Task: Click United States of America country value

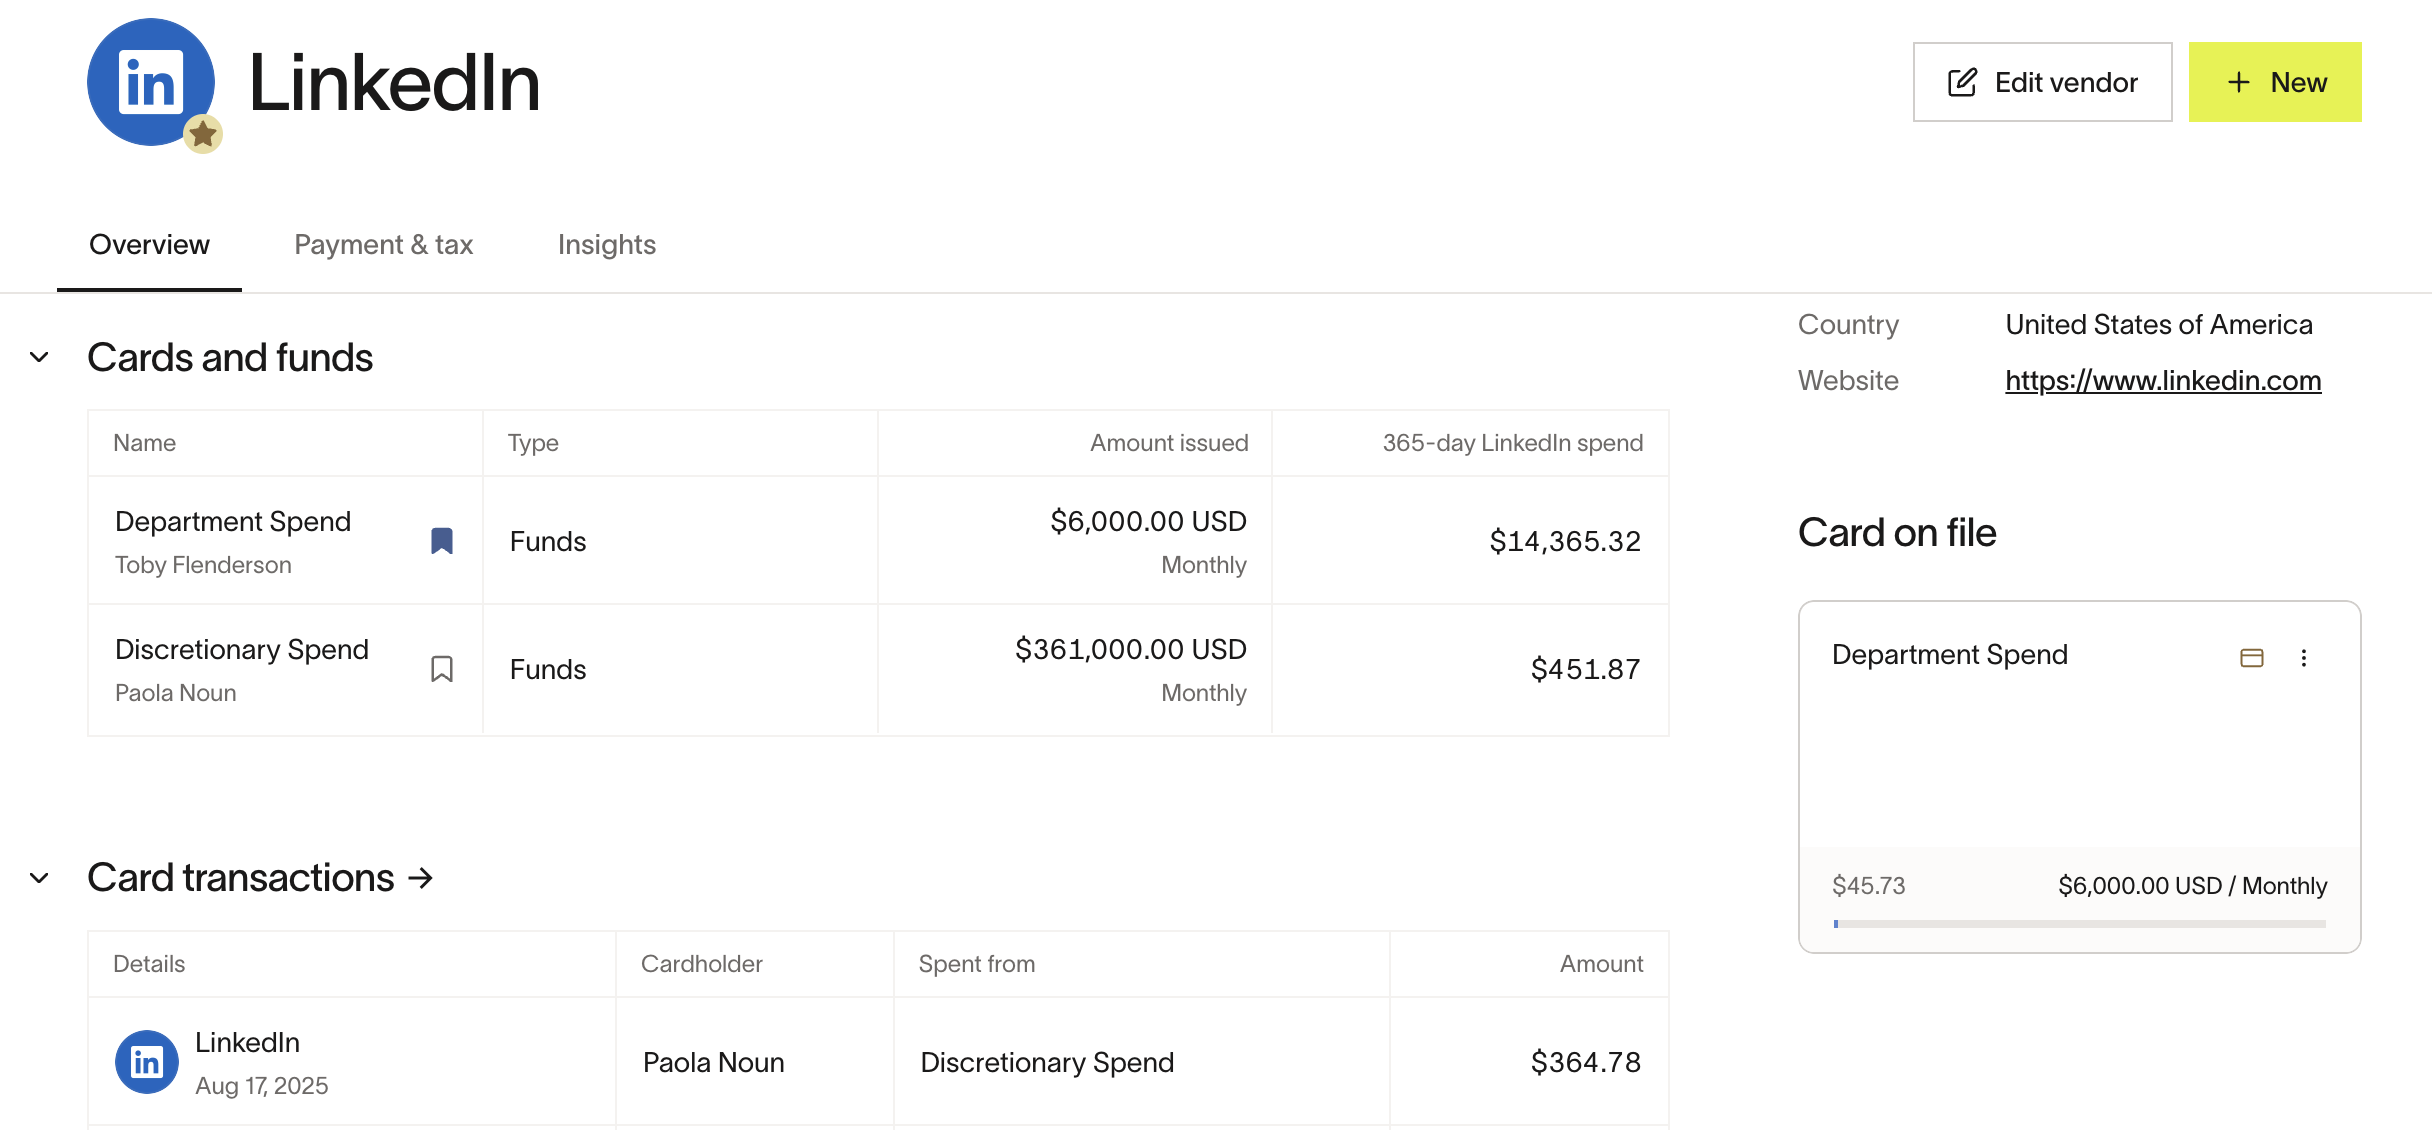Action: (2159, 324)
